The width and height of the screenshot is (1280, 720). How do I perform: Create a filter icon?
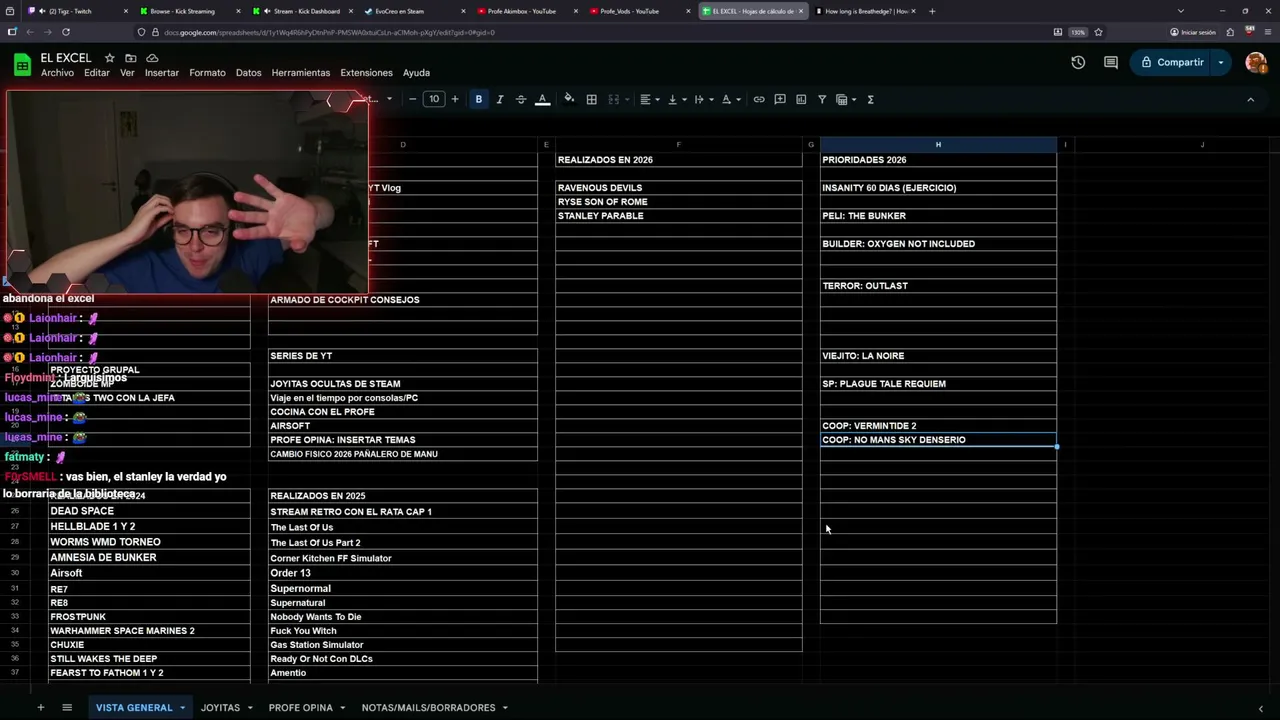point(822,99)
